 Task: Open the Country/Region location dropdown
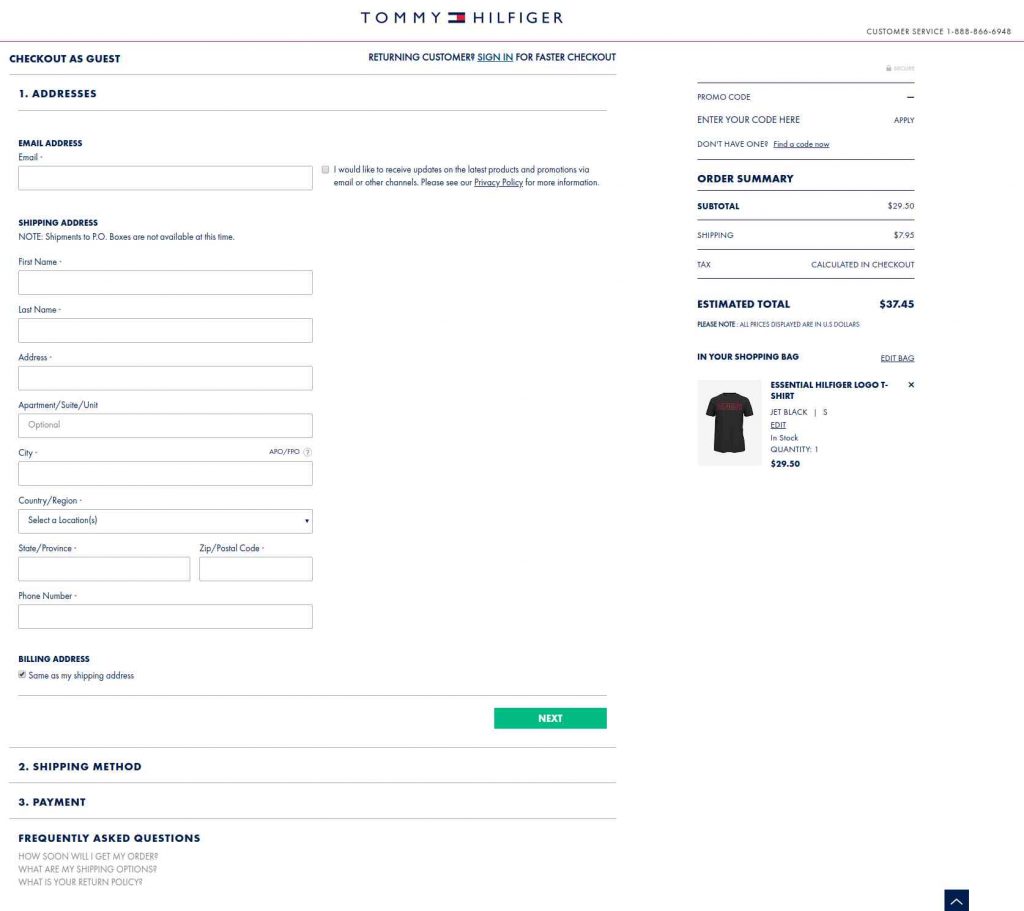coord(165,521)
